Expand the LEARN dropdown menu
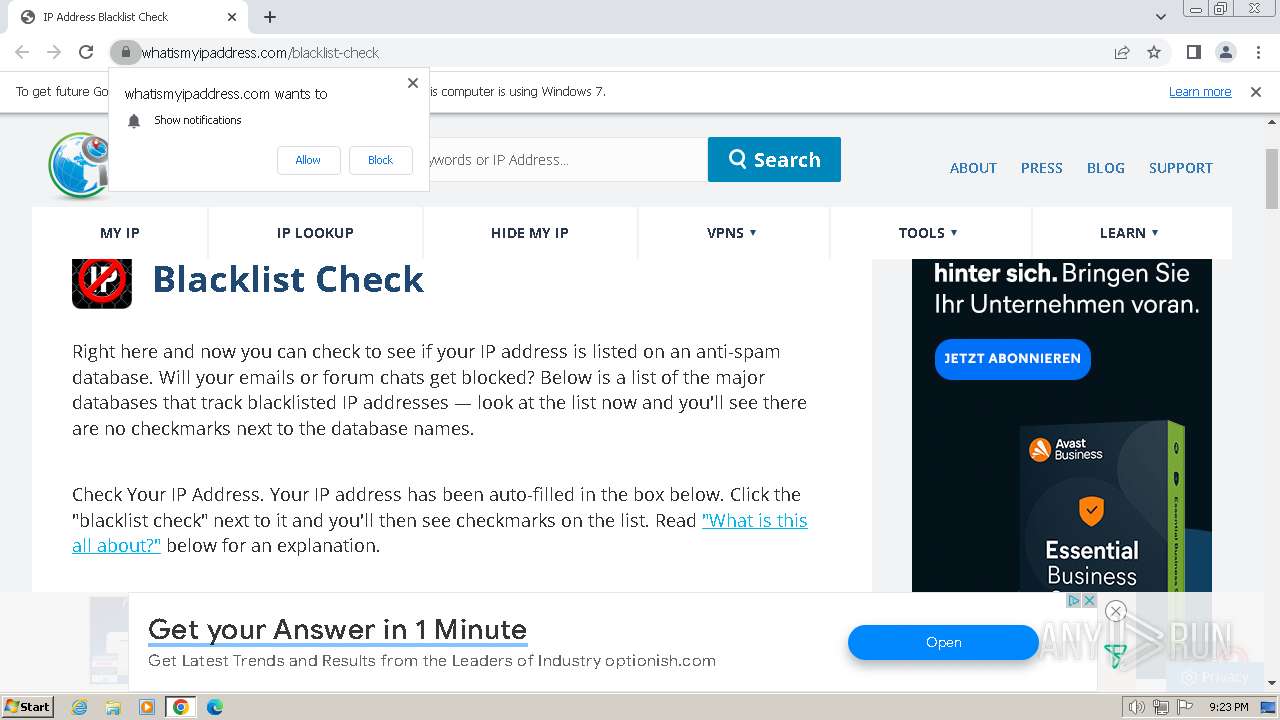The image size is (1280, 720). (x=1129, y=233)
